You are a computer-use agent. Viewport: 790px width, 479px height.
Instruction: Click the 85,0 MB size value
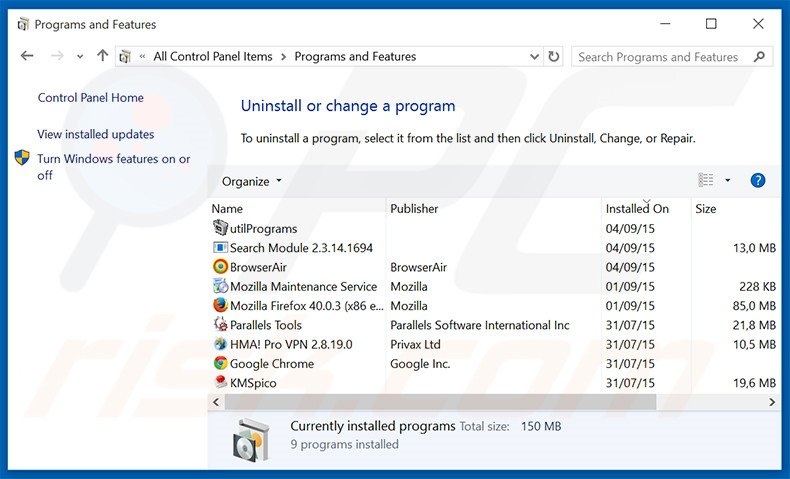[x=754, y=306]
